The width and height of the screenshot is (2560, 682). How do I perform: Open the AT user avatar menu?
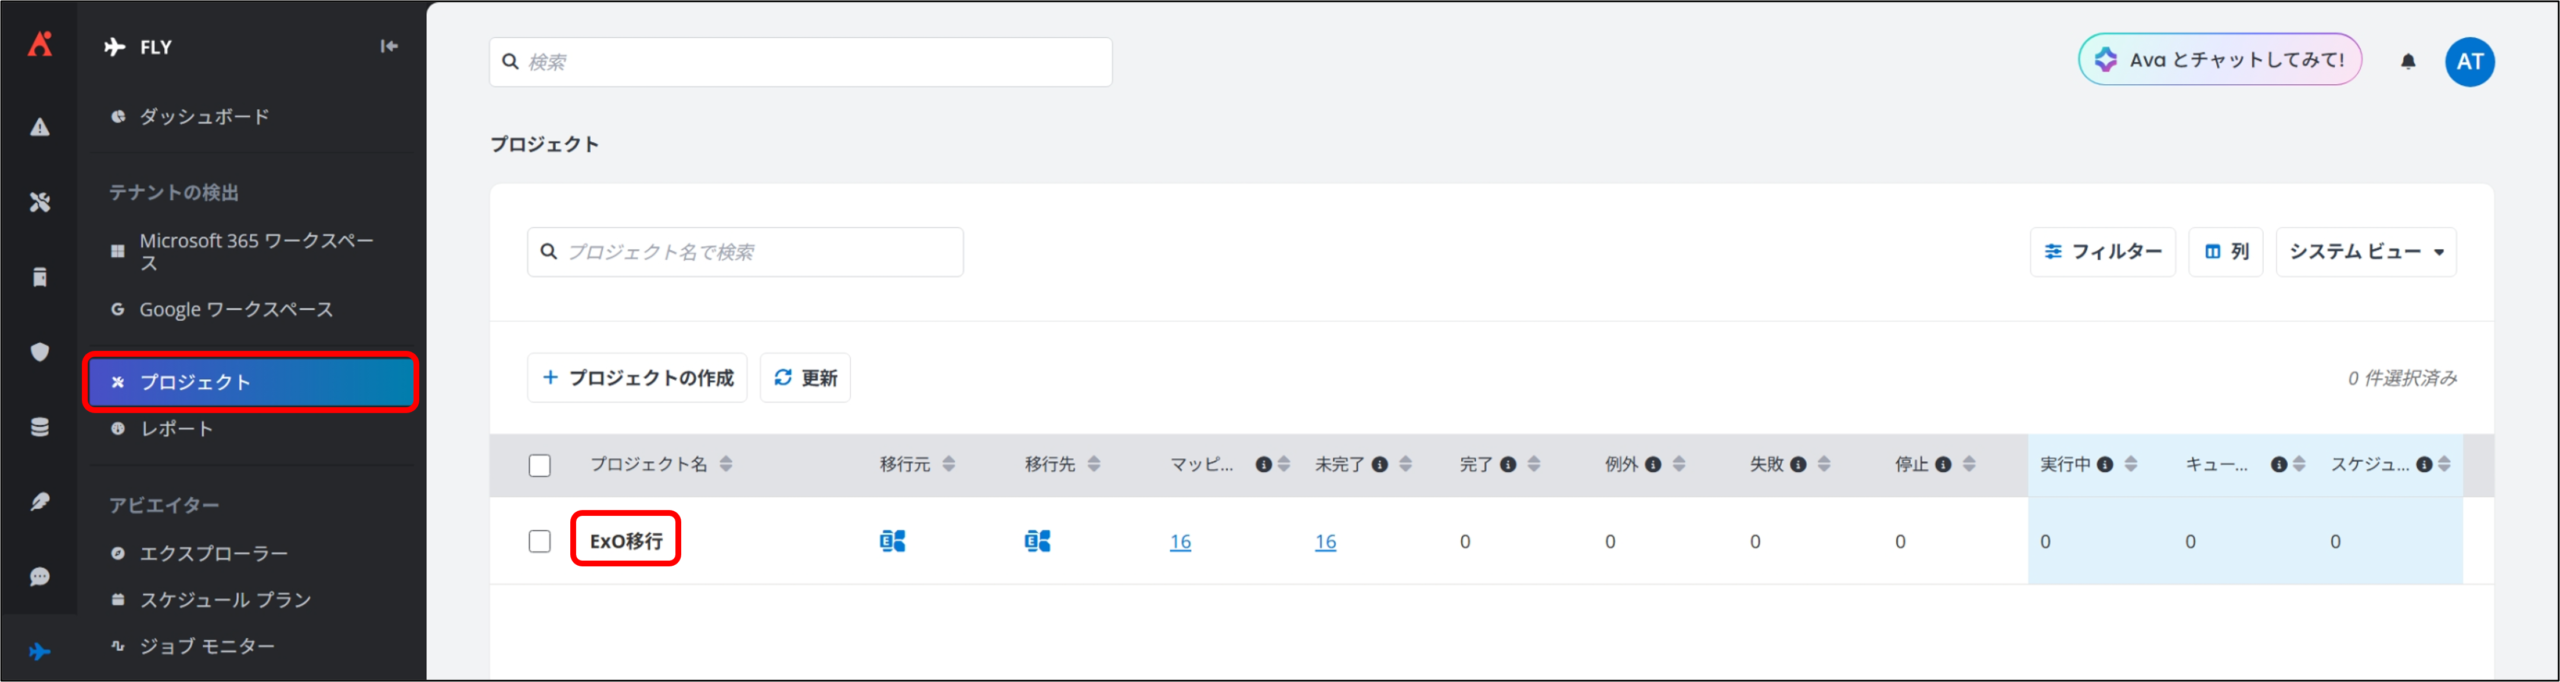[x=2469, y=61]
